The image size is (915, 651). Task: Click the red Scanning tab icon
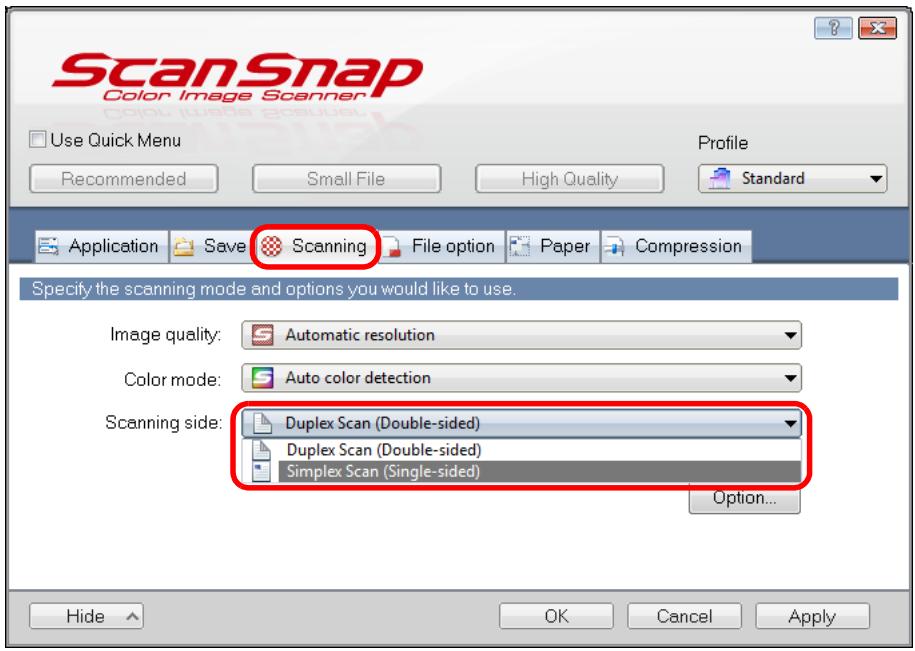271,246
